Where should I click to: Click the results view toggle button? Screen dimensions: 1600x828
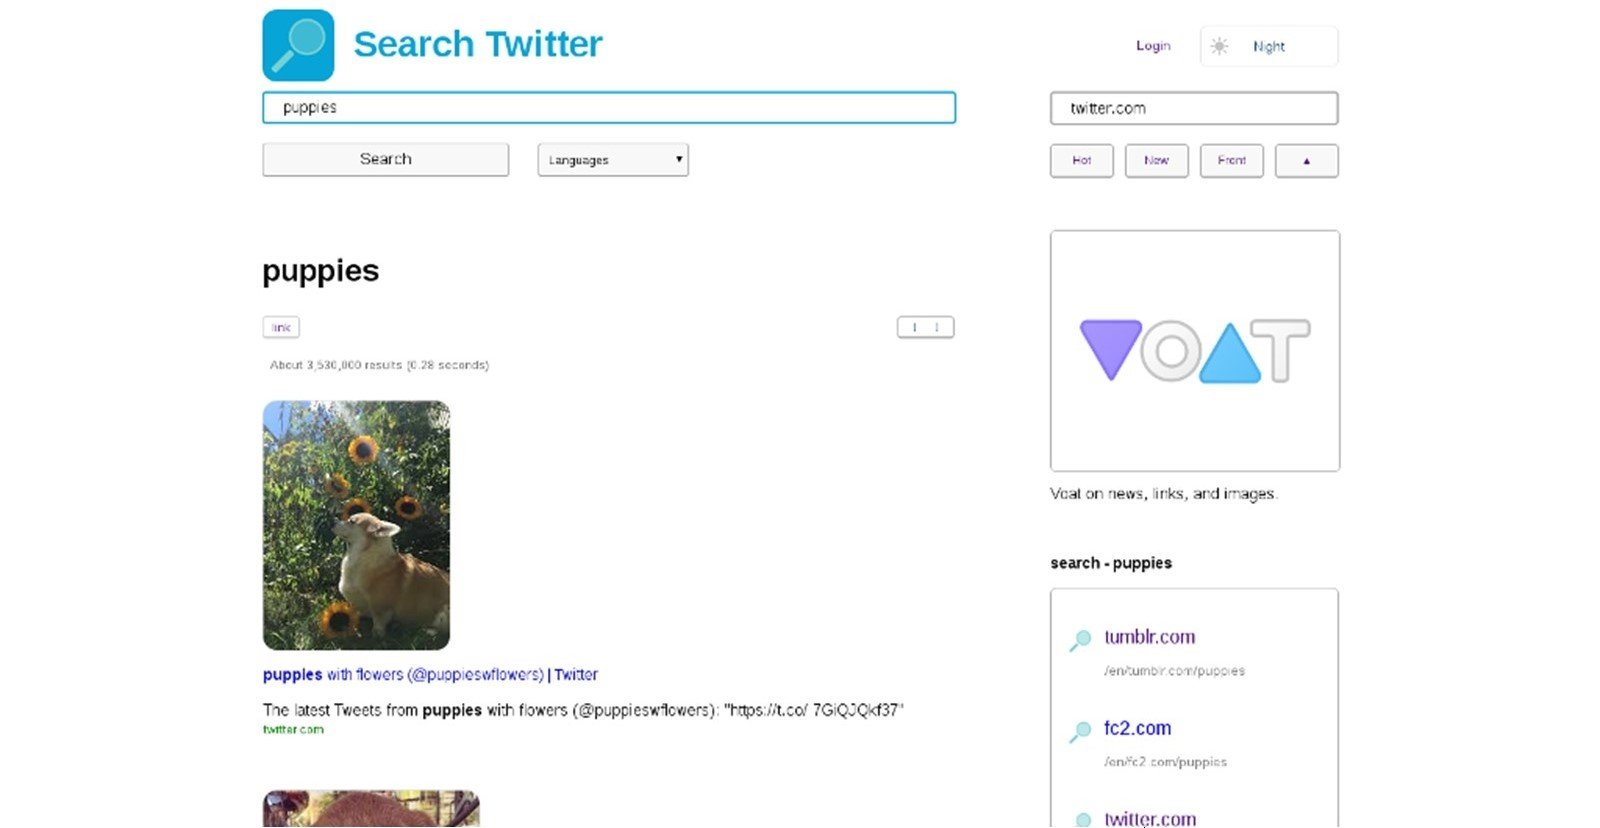(925, 327)
